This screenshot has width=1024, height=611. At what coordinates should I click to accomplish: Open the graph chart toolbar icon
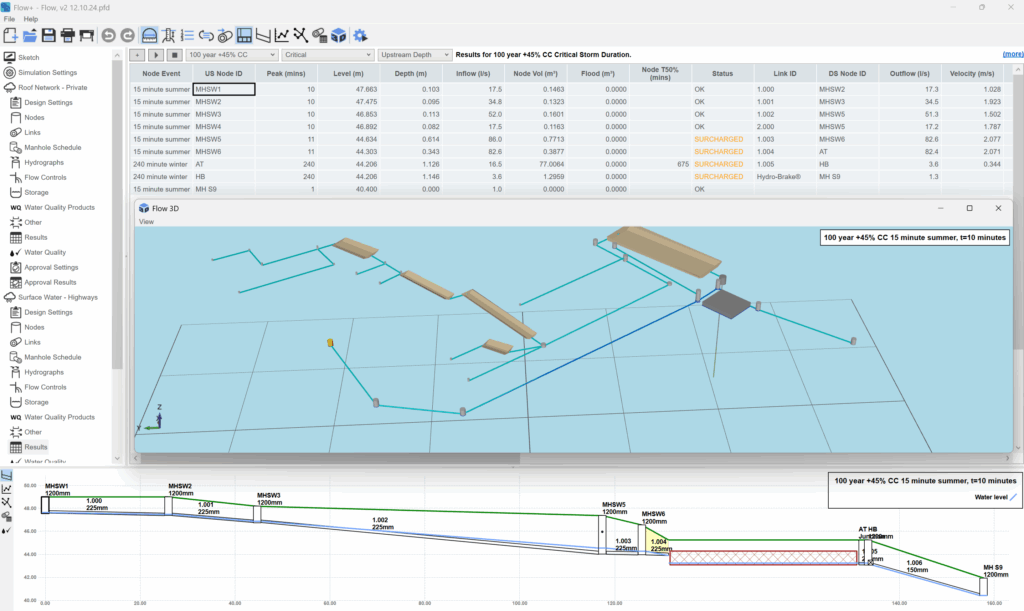pos(283,36)
